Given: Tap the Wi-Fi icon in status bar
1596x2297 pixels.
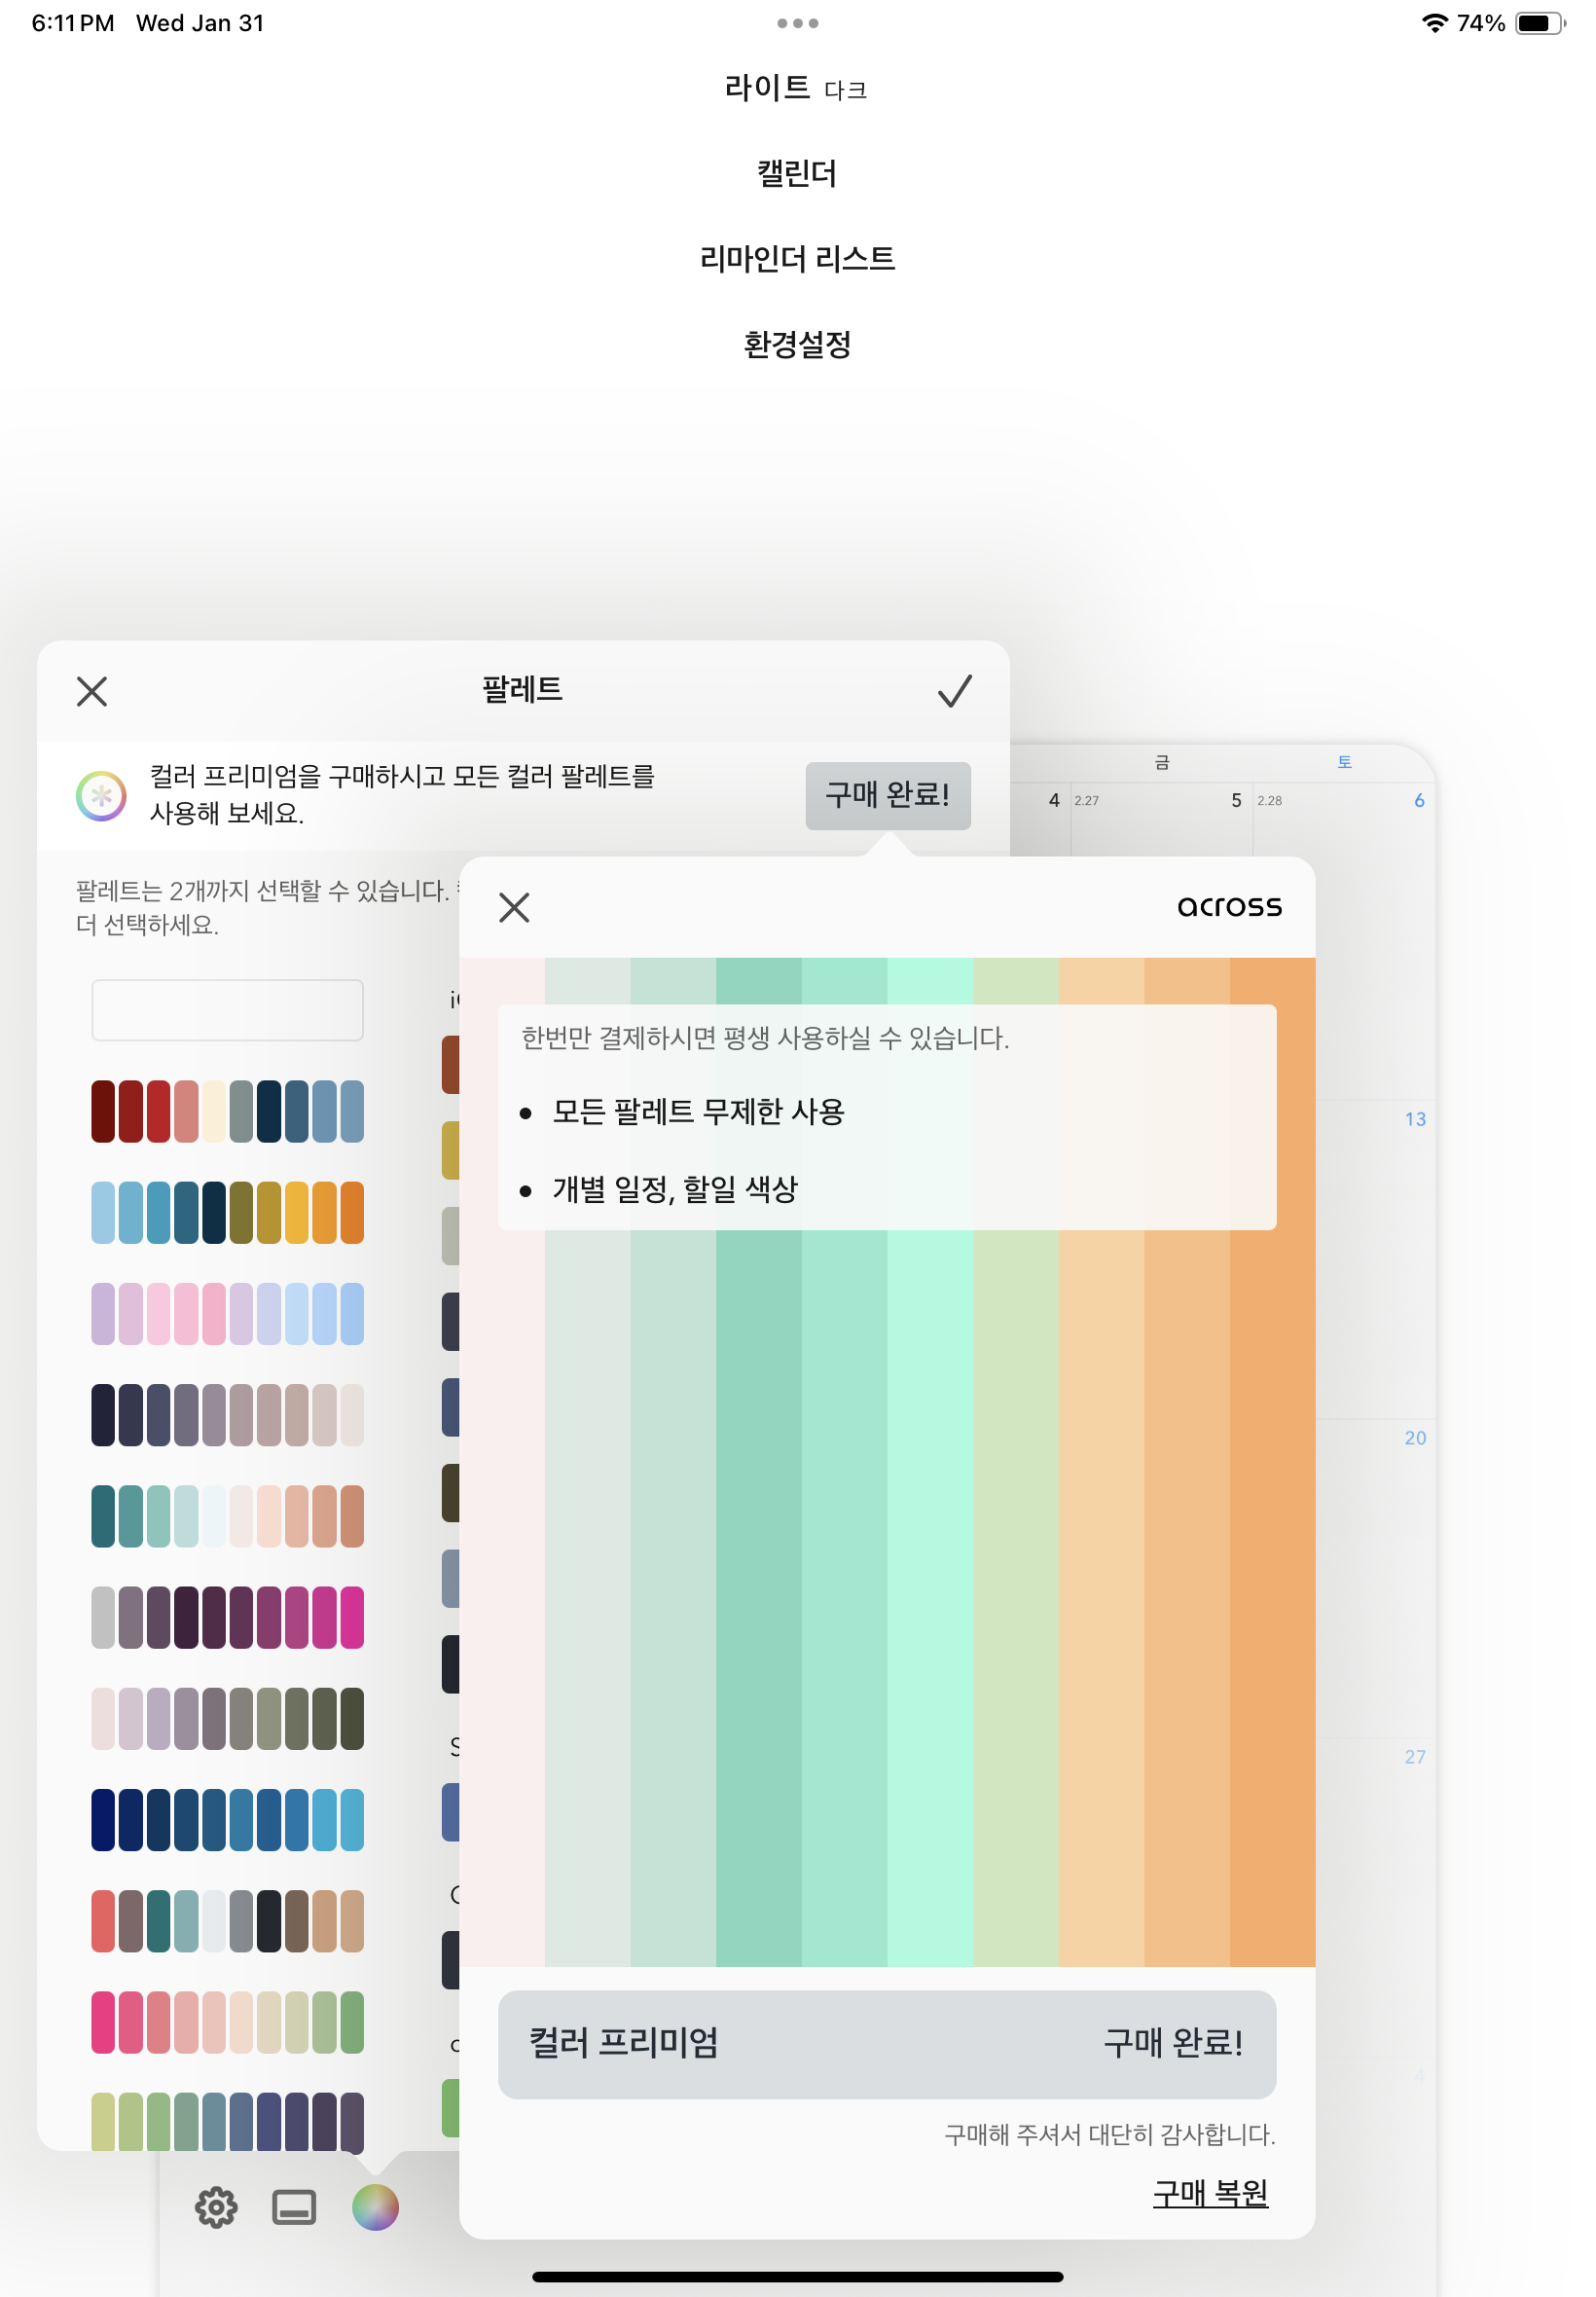Looking at the screenshot, I should tap(1434, 21).
